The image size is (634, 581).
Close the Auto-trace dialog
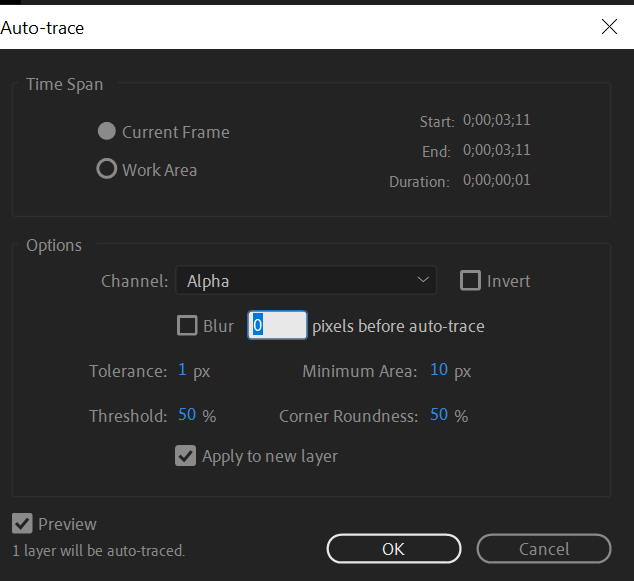tap(609, 27)
